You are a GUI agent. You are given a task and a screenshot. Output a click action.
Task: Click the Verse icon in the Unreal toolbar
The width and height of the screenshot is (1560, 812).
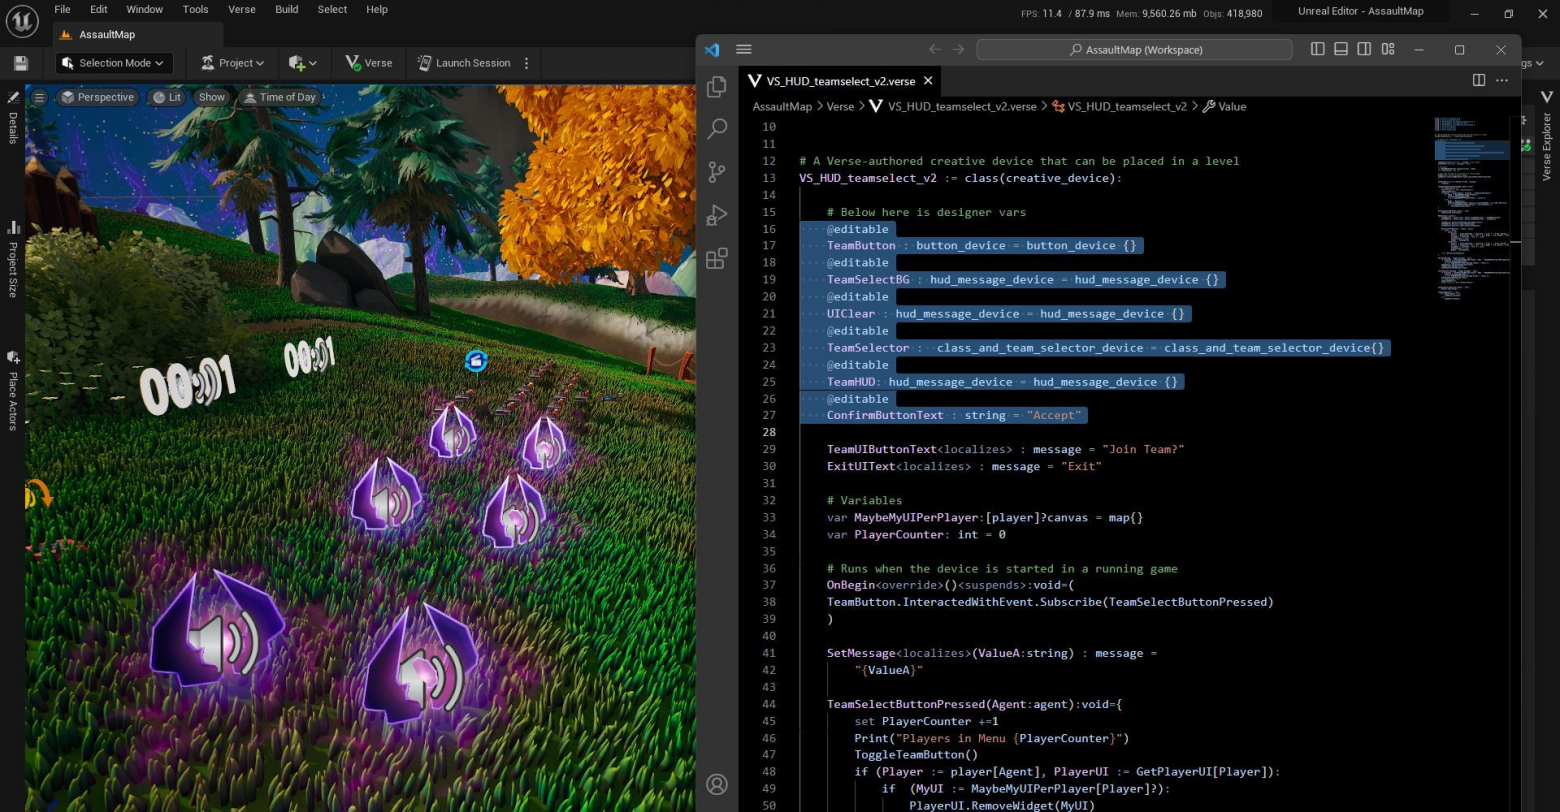[x=368, y=62]
